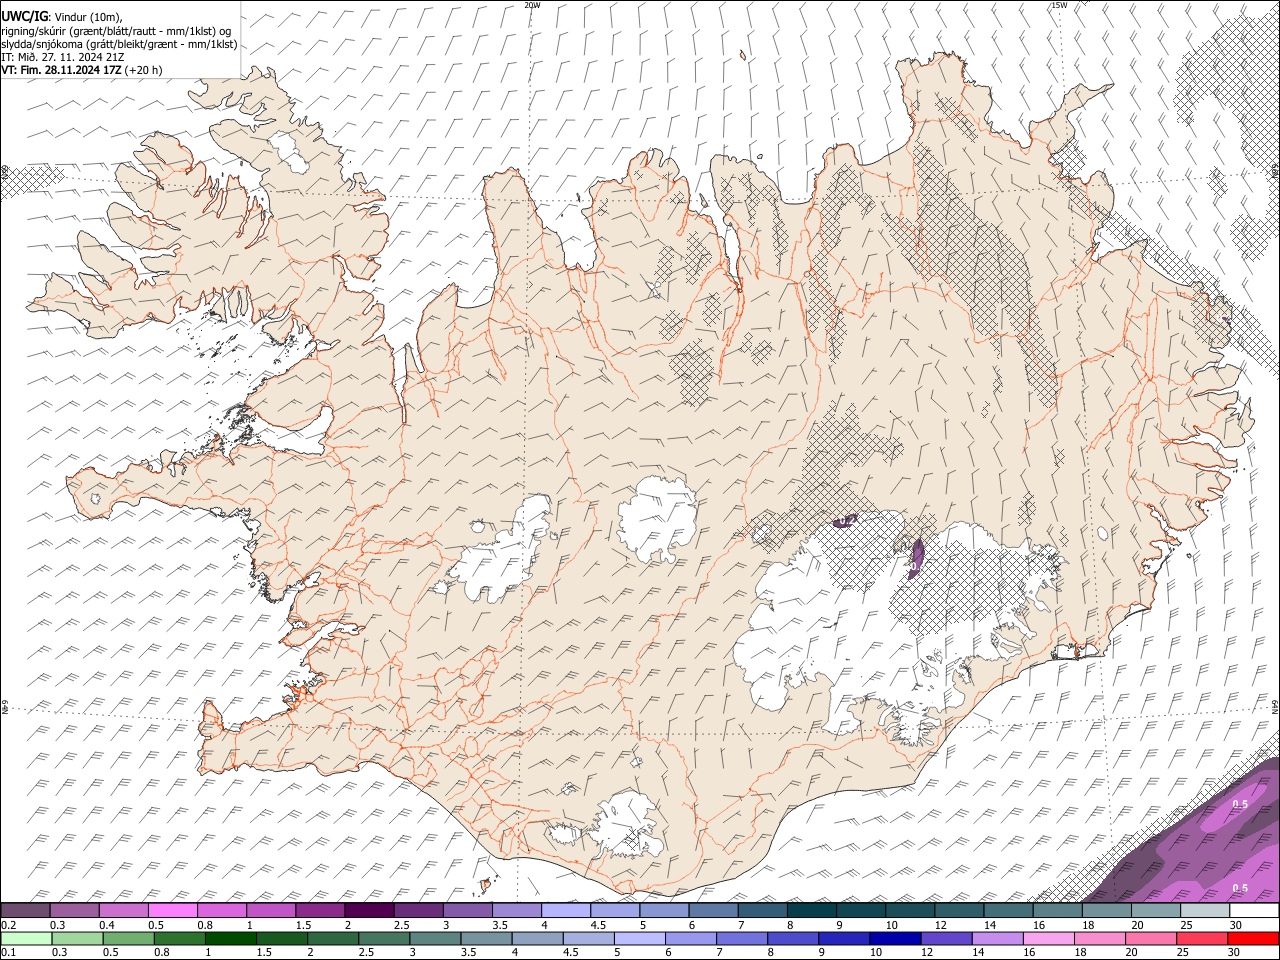Select the 9–10 royal blue rain scale swatch

pyautogui.click(x=844, y=938)
